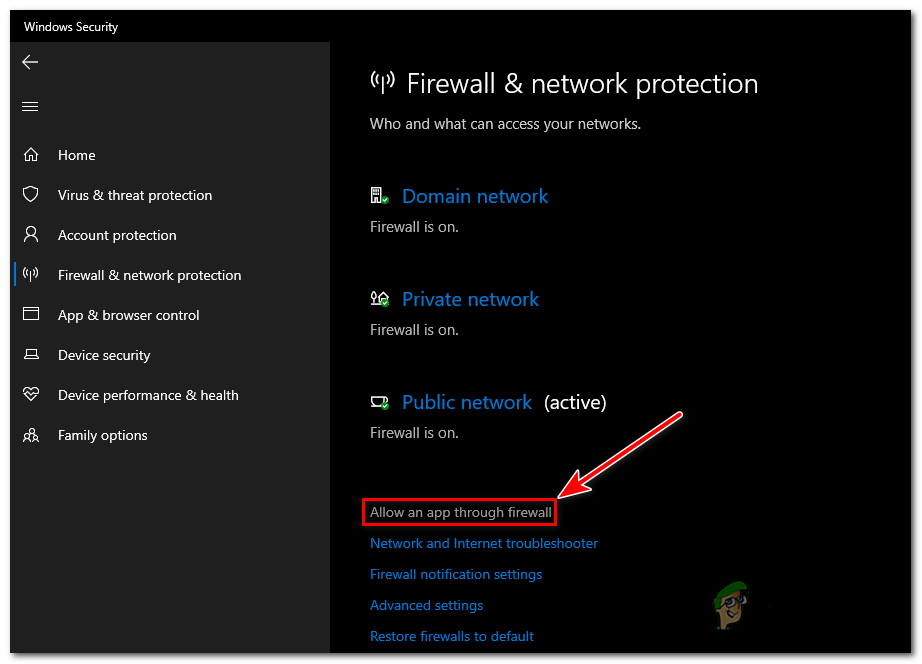Click the Device performance & health heart icon

click(x=31, y=395)
